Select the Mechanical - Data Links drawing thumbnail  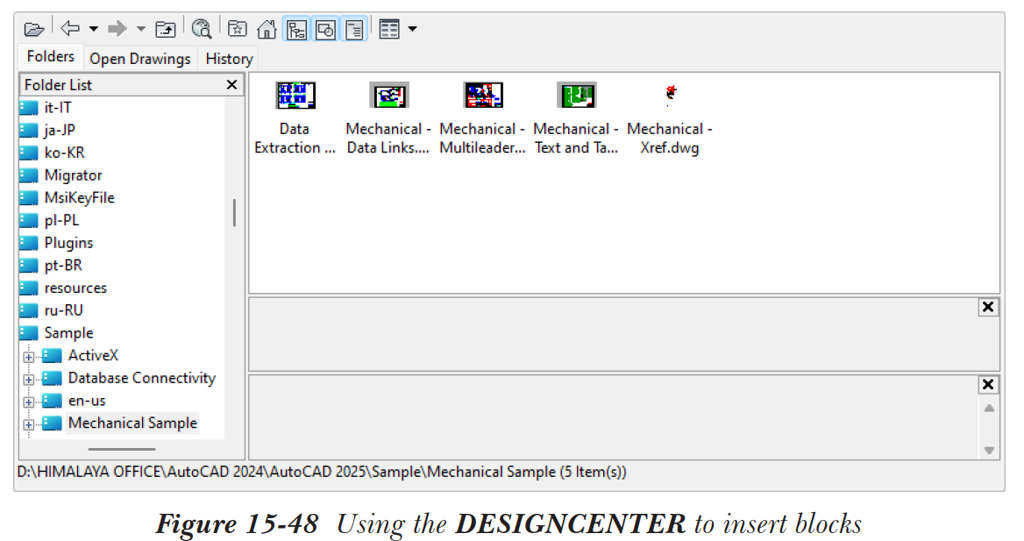coord(389,95)
